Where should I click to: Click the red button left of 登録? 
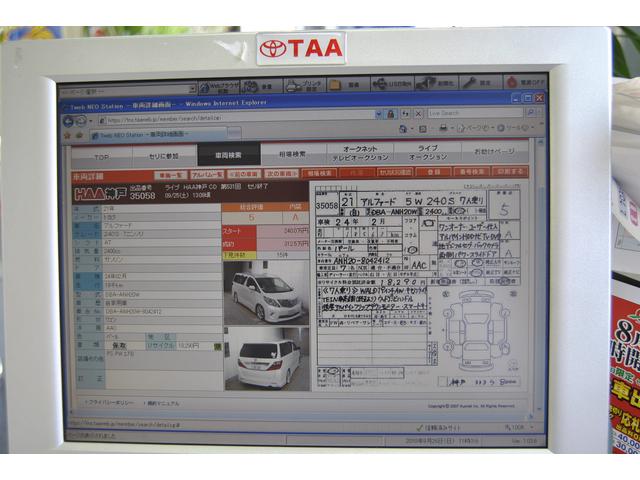pyautogui.click(x=396, y=172)
